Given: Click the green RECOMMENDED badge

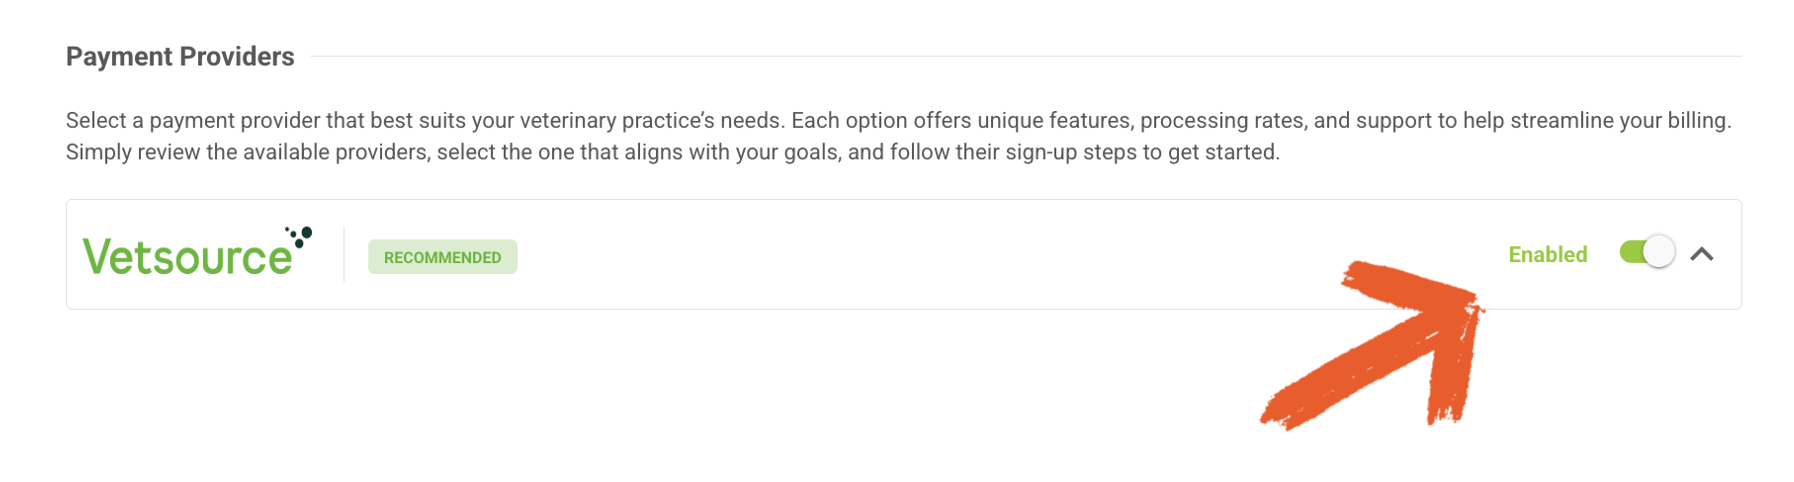Looking at the screenshot, I should pyautogui.click(x=442, y=257).
